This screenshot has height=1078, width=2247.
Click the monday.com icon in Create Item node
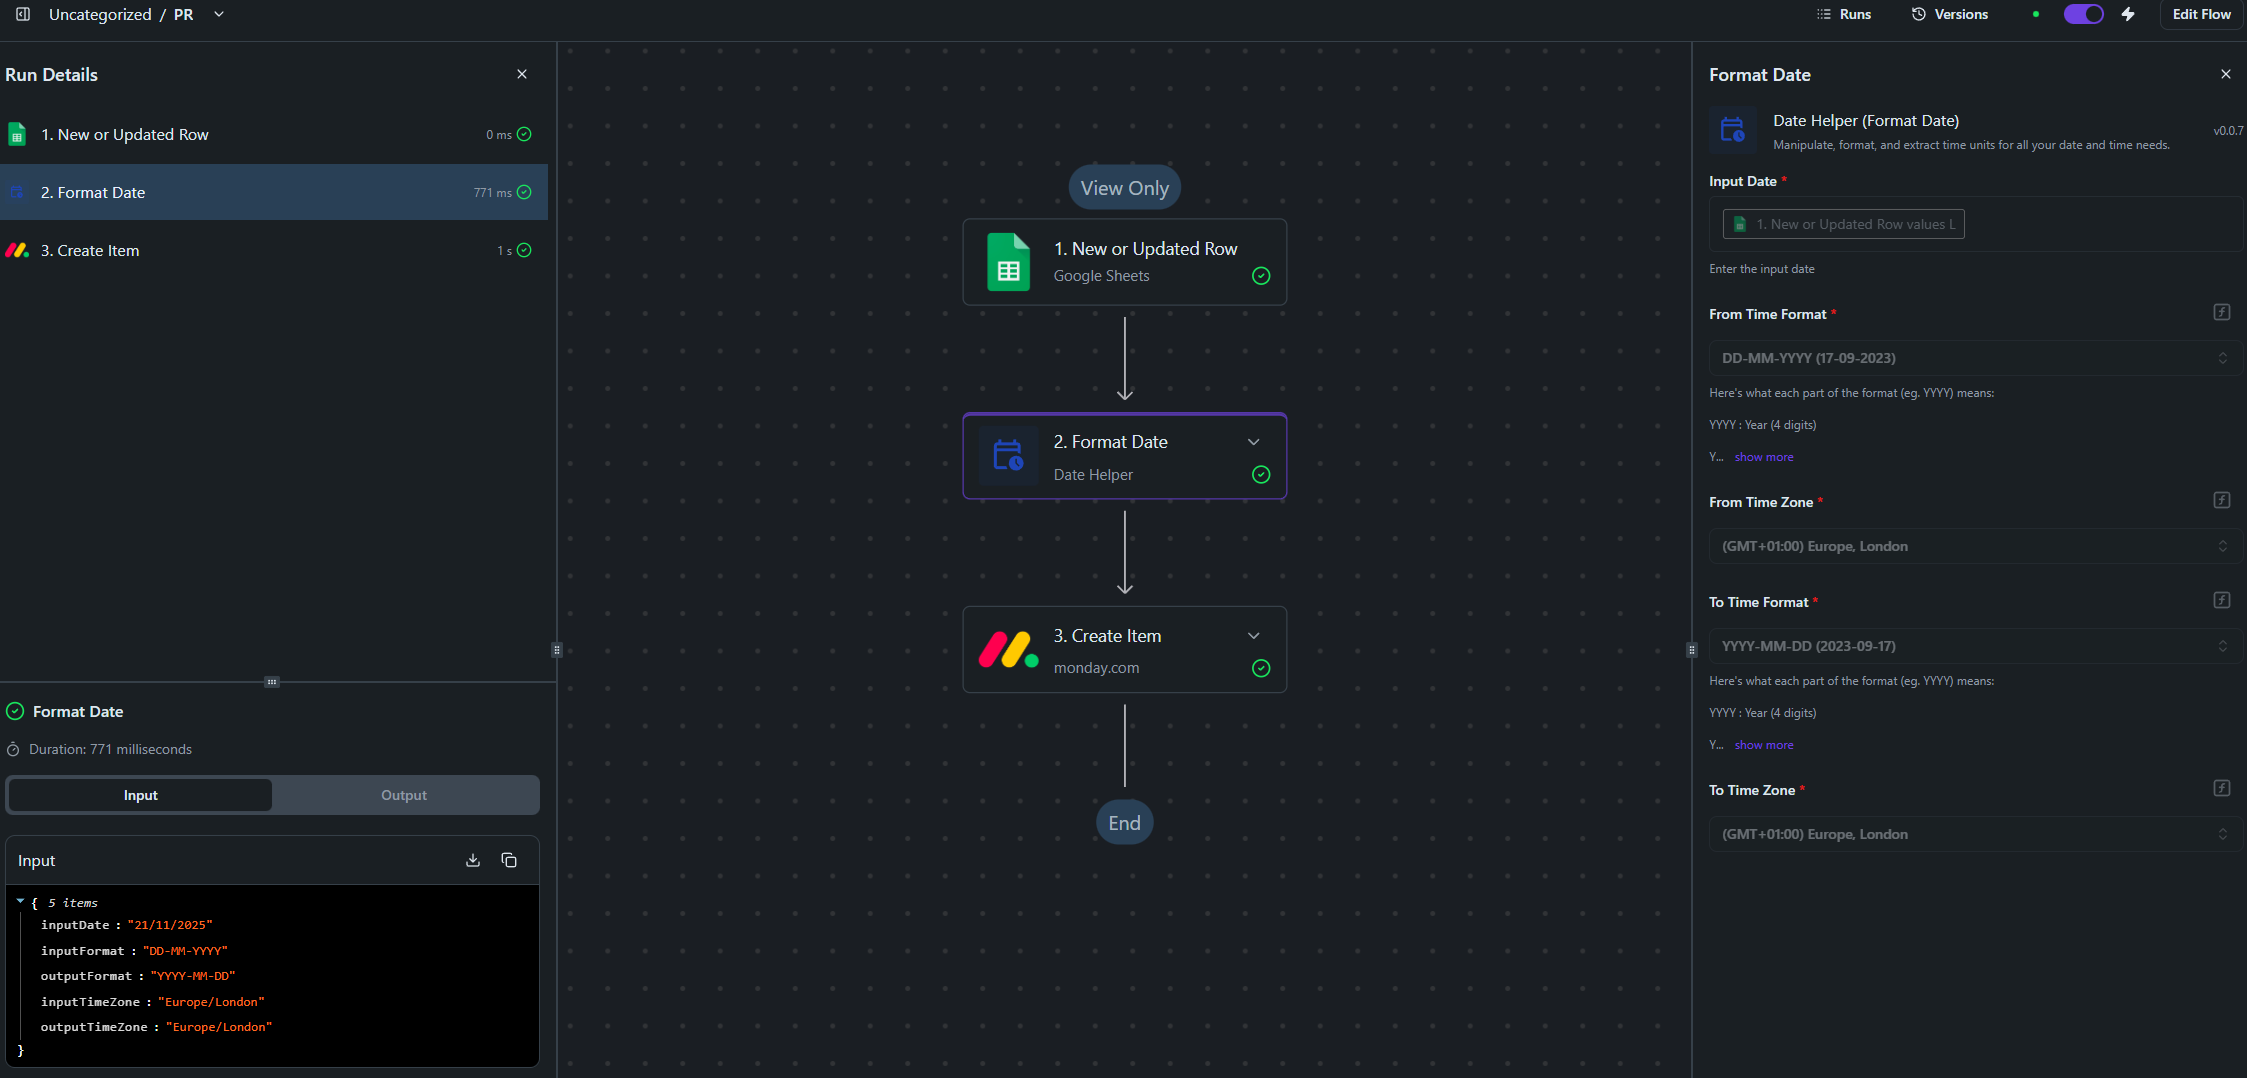(x=1008, y=650)
